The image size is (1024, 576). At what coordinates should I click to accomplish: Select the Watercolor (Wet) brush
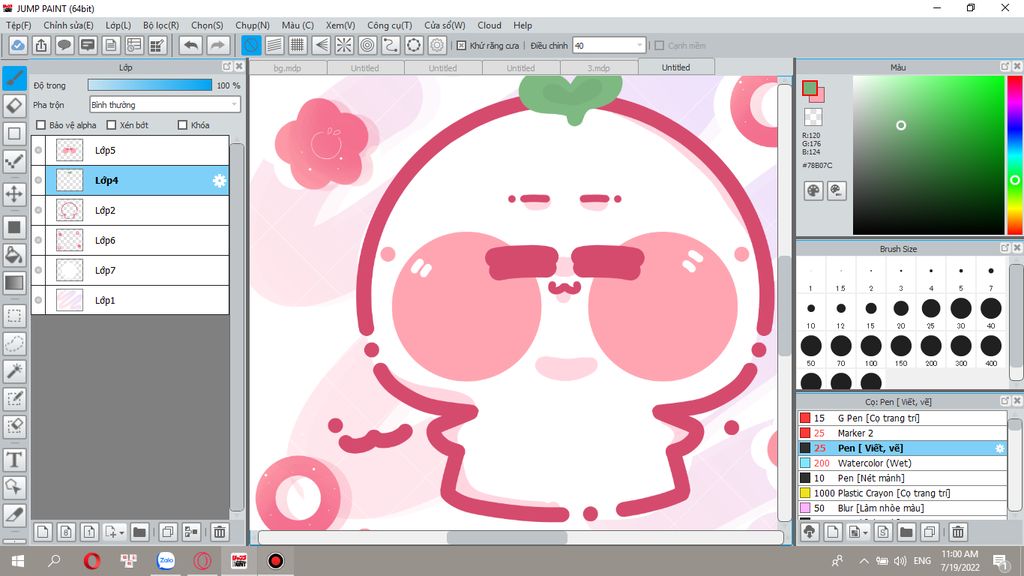point(902,463)
